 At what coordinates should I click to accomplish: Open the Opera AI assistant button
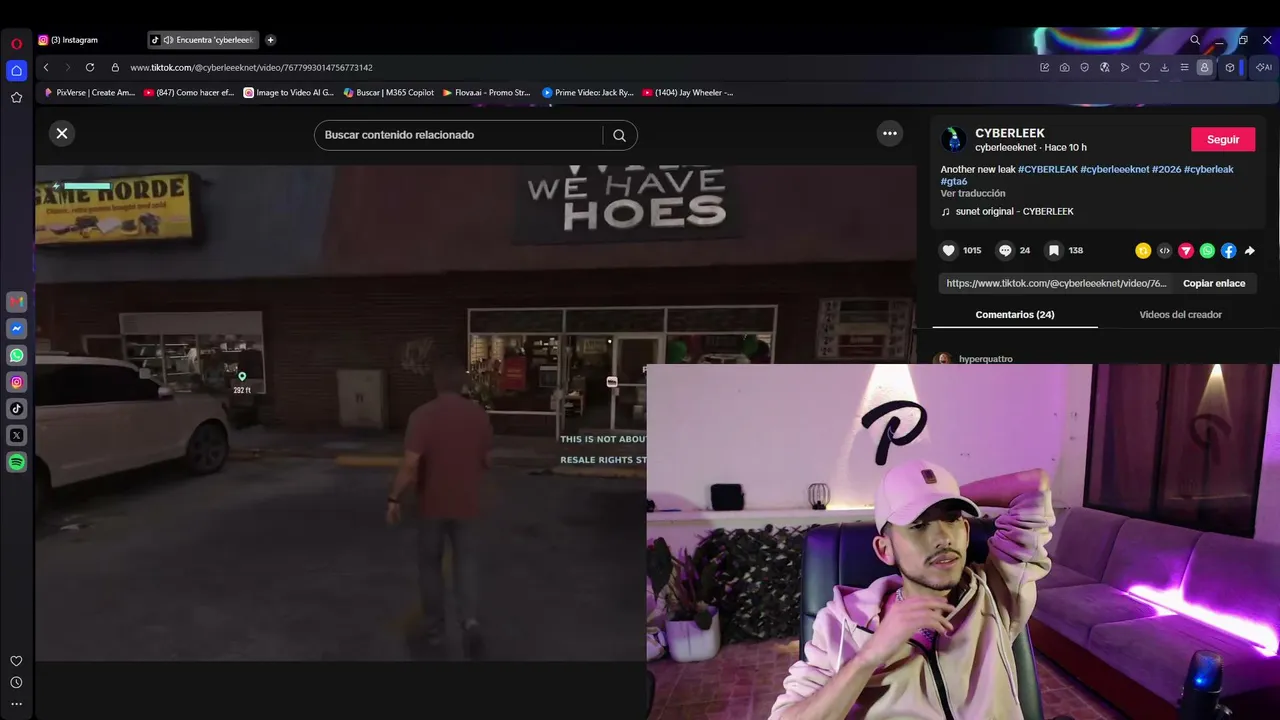[1264, 68]
